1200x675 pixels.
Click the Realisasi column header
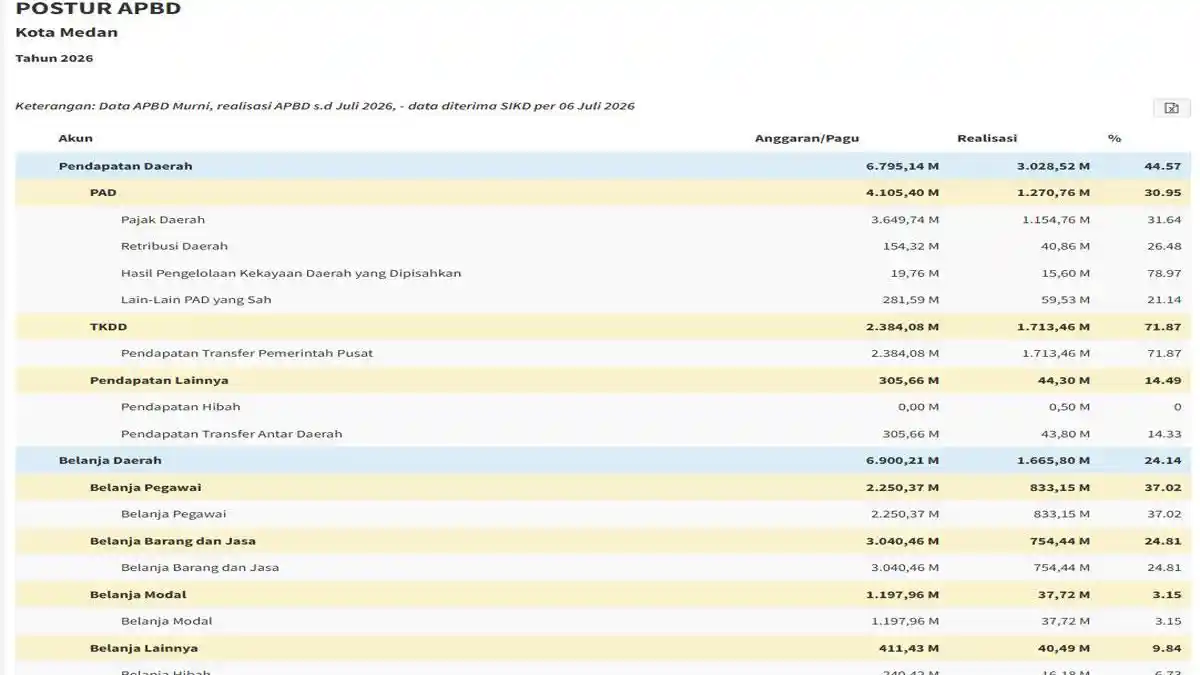pyautogui.click(x=987, y=138)
